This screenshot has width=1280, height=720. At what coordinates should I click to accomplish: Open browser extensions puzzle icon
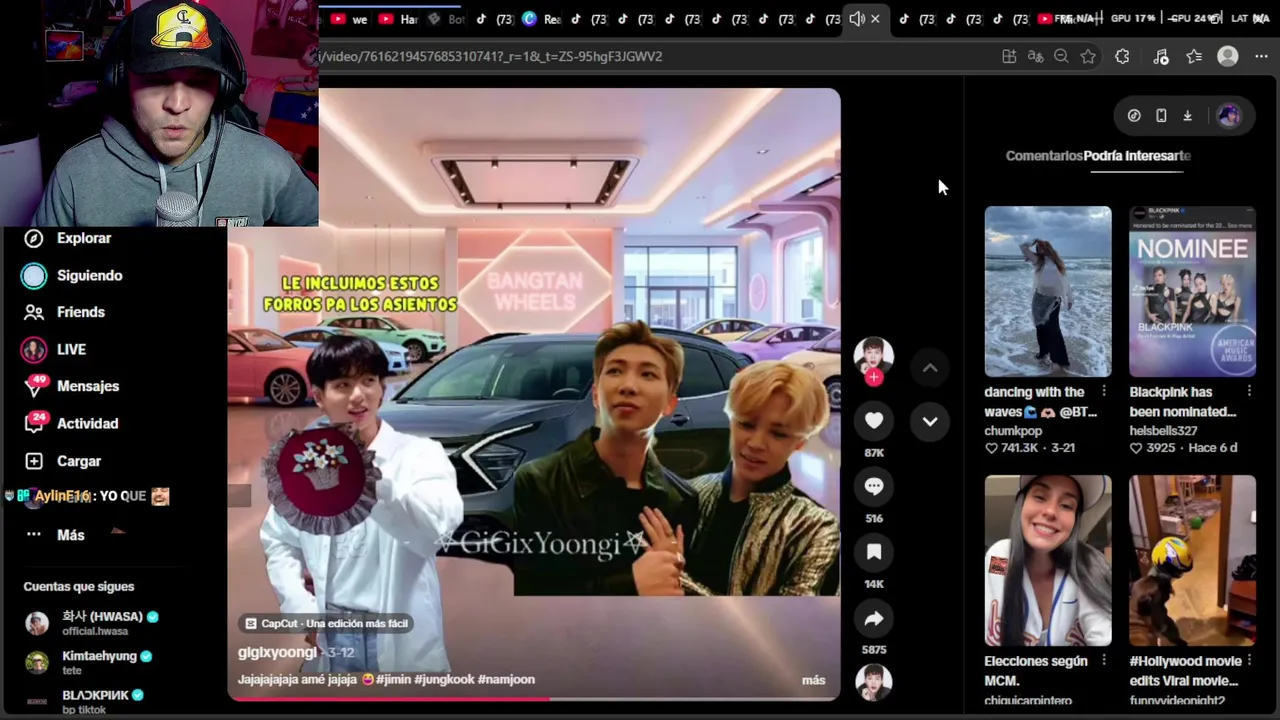[1122, 57]
